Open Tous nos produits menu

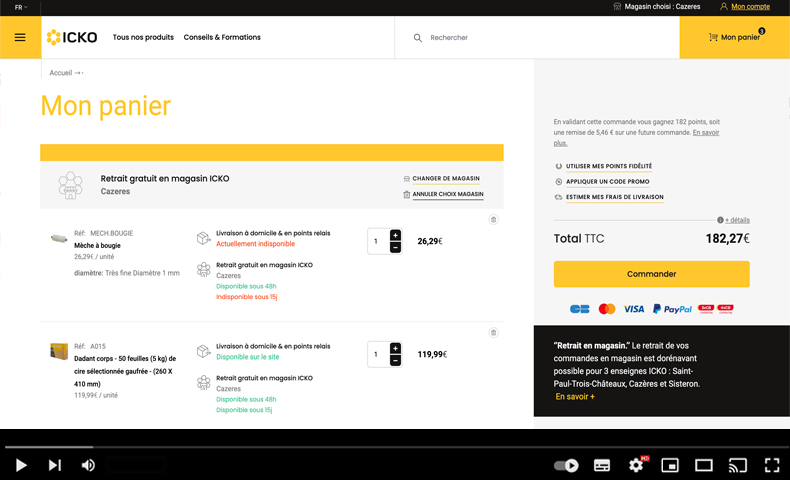pyautogui.click(x=143, y=37)
